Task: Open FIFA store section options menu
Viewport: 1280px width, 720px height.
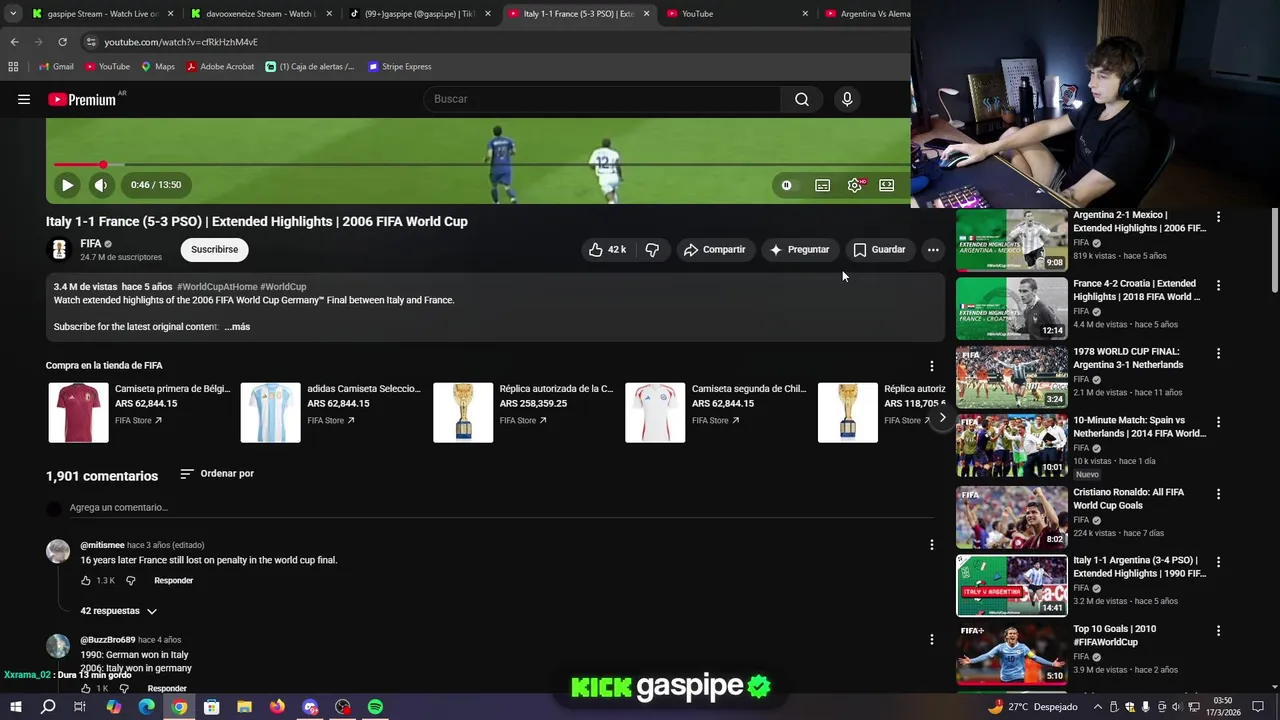Action: click(x=931, y=366)
